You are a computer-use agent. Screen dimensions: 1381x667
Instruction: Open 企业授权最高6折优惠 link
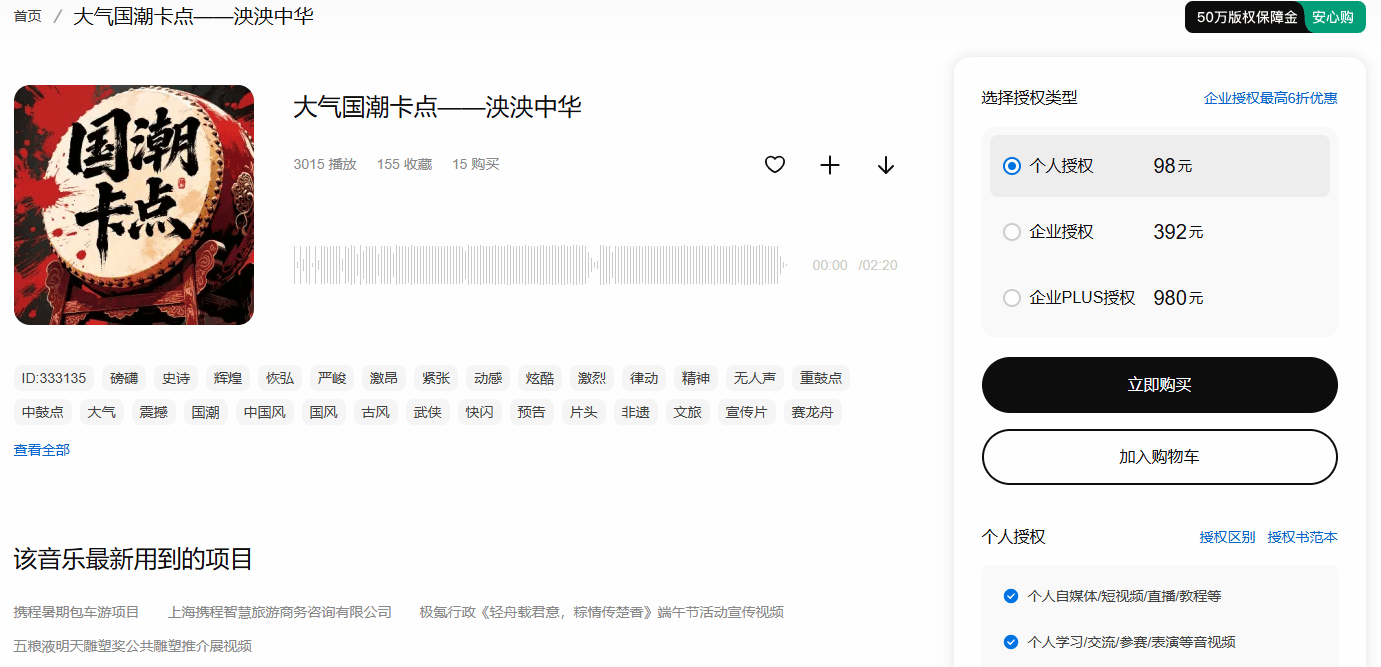tap(1270, 98)
